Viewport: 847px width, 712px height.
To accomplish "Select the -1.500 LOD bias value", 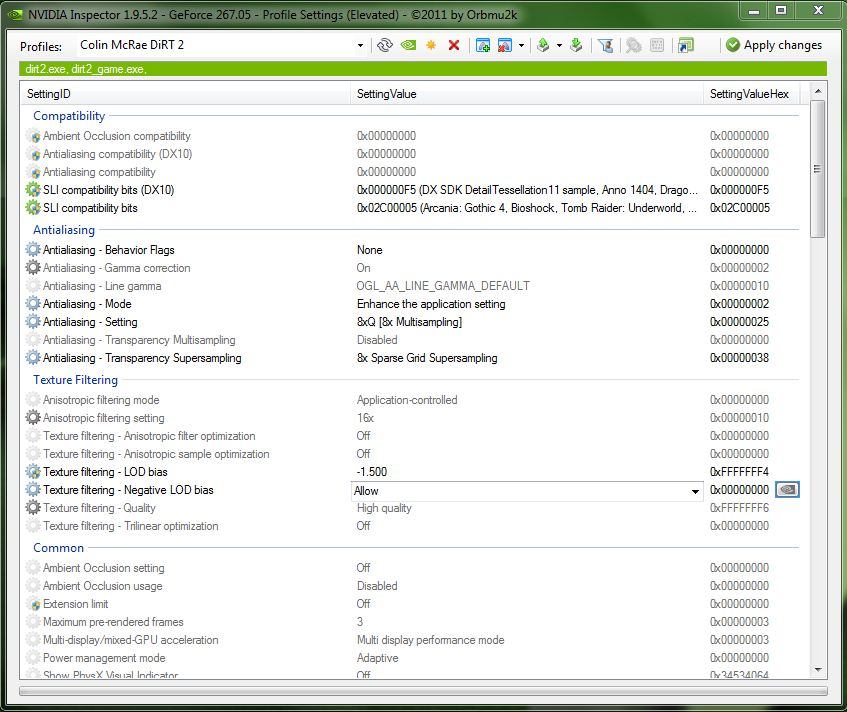I will point(372,472).
